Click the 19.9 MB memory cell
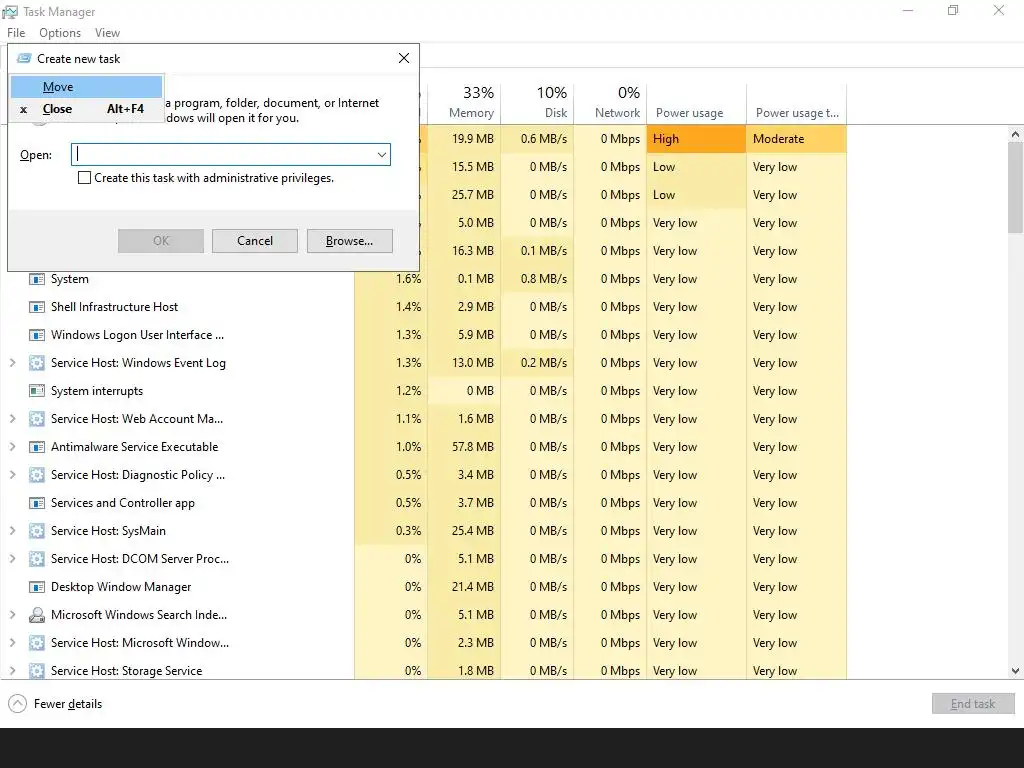The image size is (1024, 768). [464, 139]
